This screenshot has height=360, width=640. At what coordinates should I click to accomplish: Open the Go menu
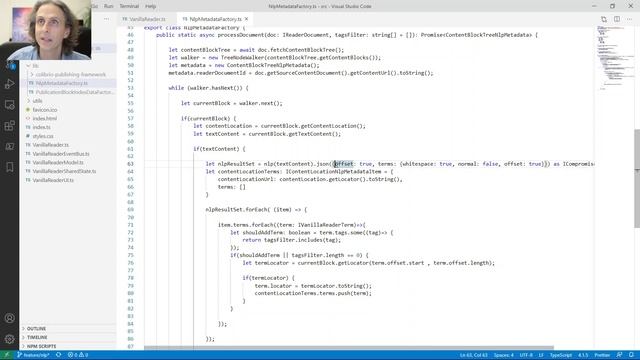tap(95, 6)
